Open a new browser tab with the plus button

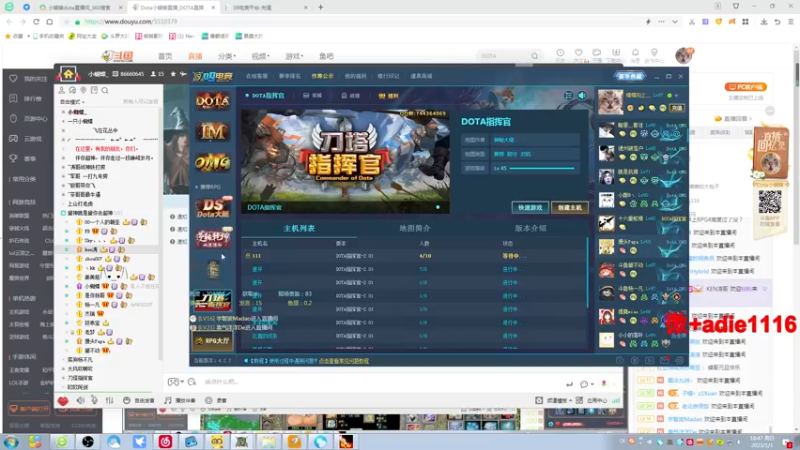tap(320, 7)
